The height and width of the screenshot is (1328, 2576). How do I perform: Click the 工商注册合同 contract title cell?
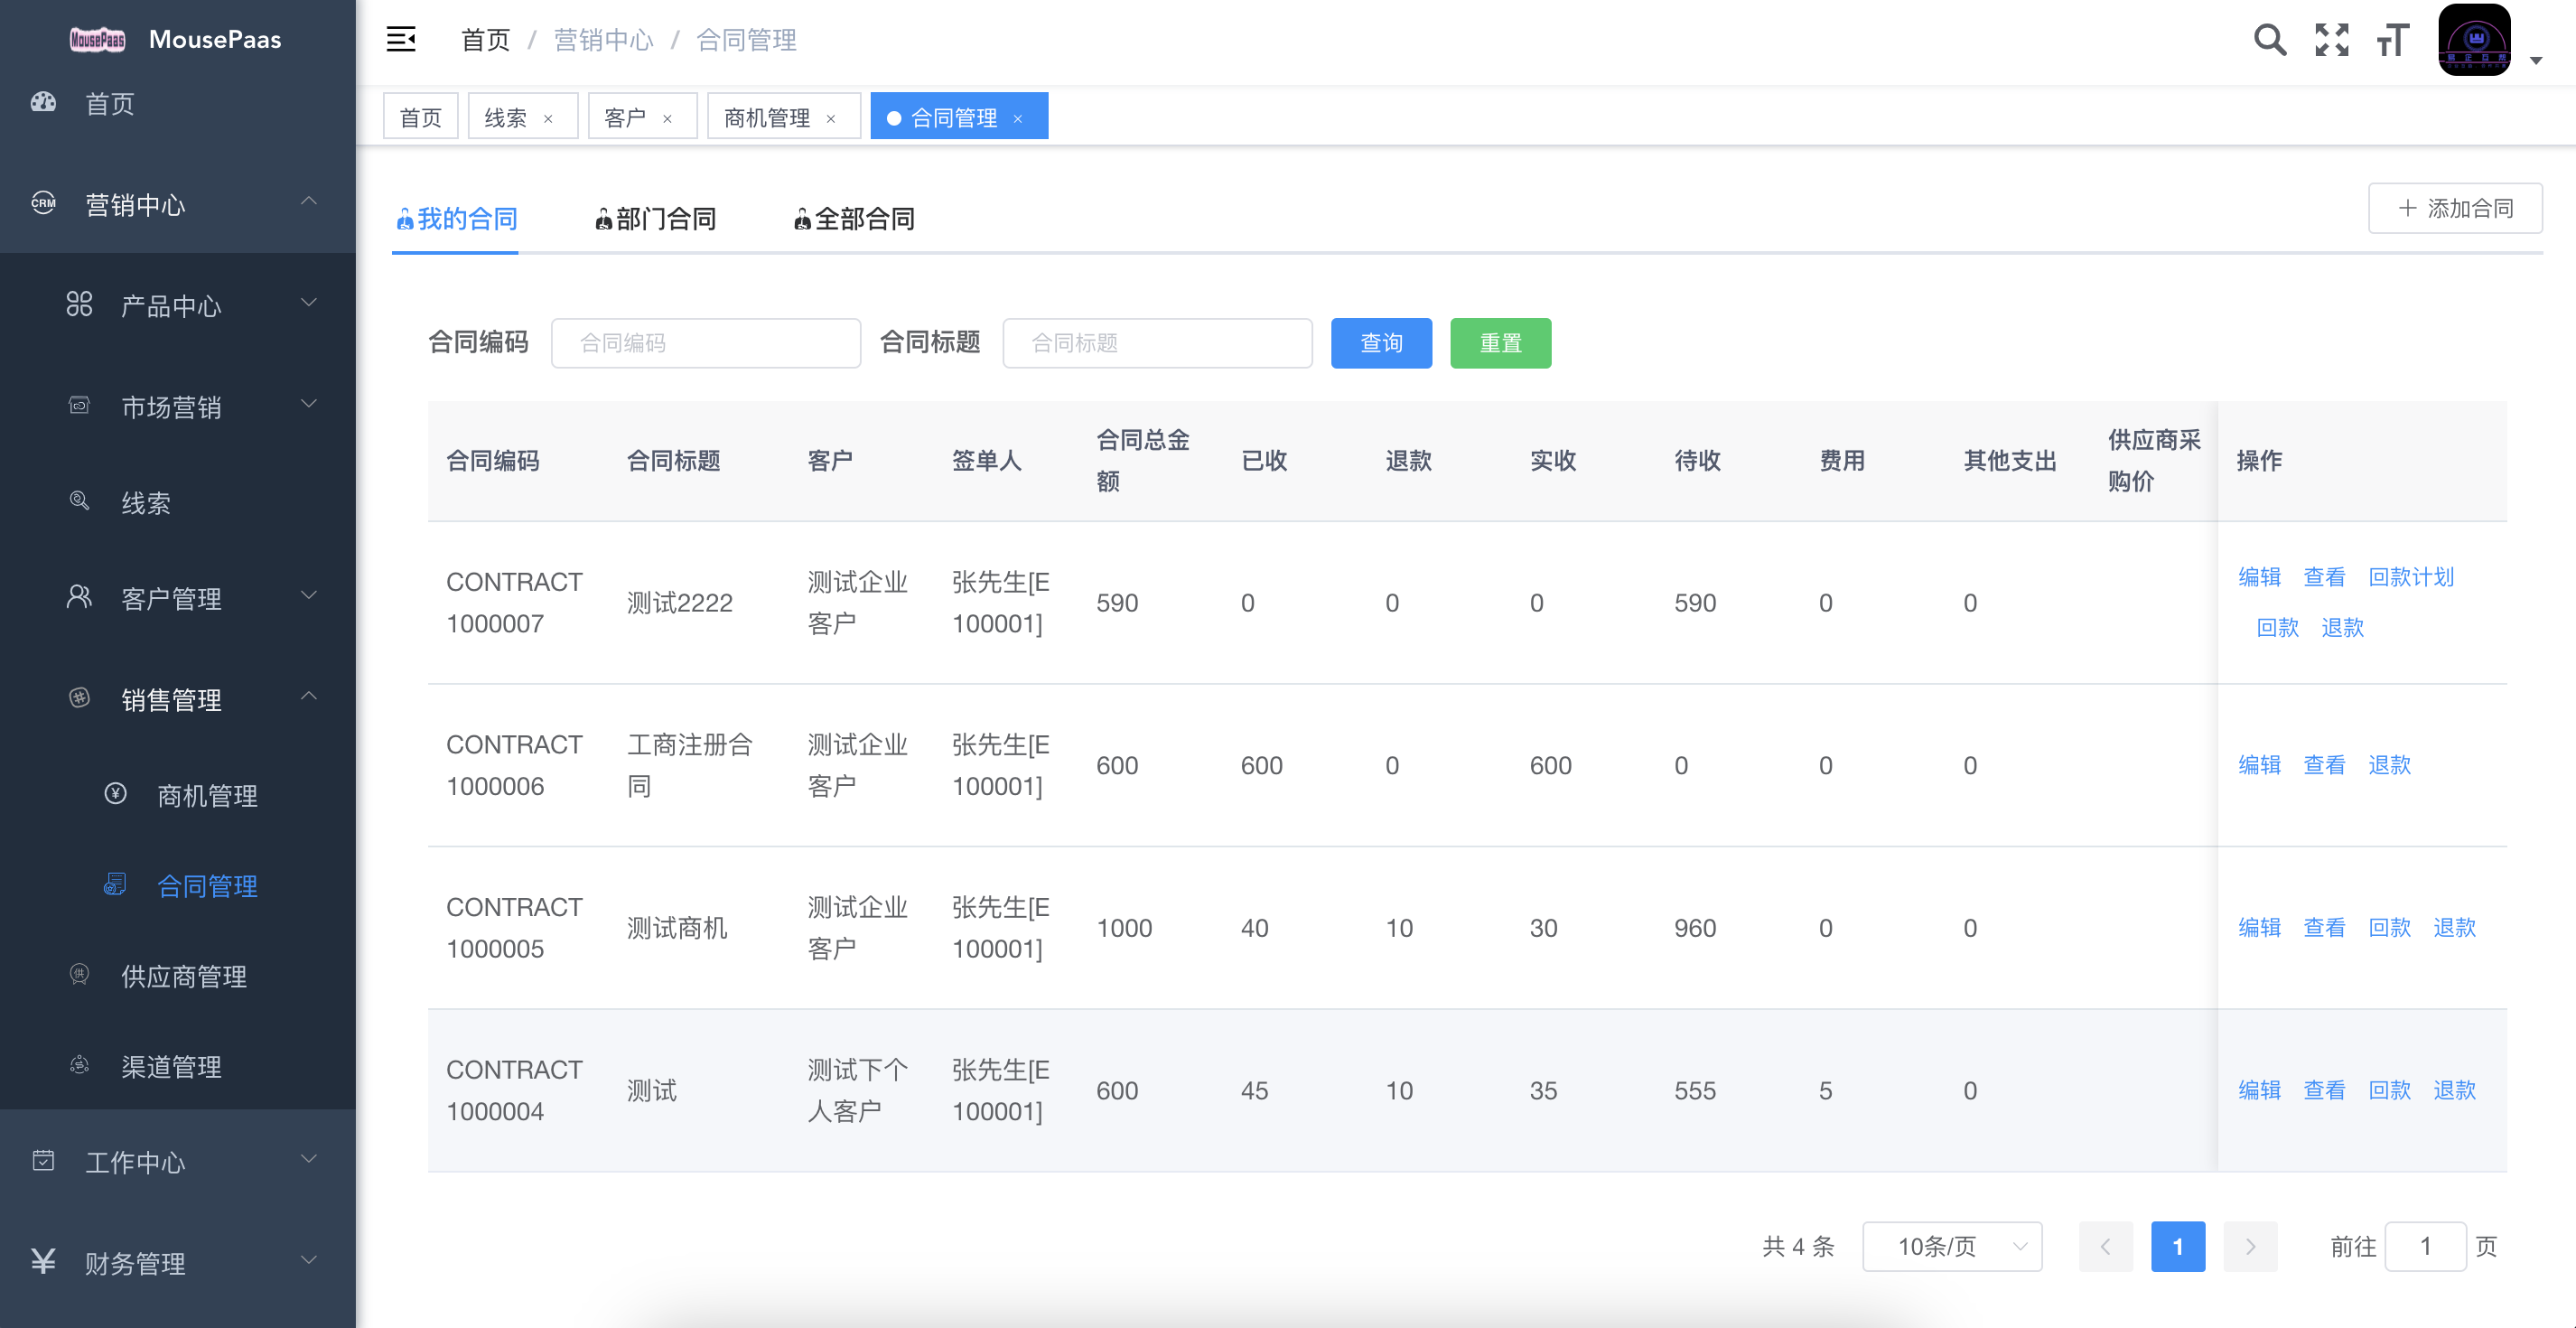pos(690,765)
